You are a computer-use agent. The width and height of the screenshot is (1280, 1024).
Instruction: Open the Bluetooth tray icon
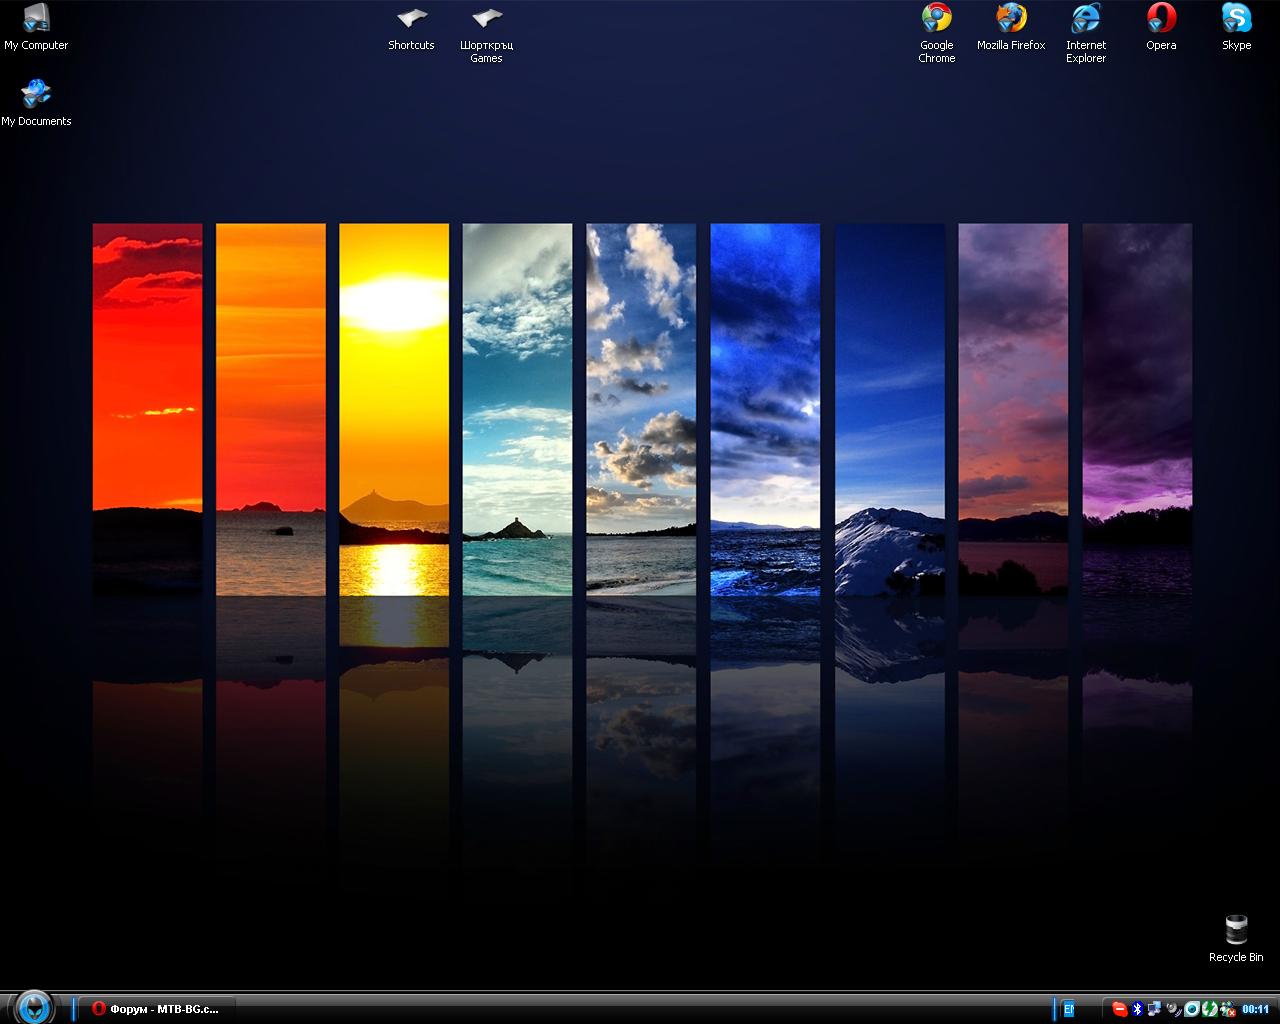click(1137, 1009)
